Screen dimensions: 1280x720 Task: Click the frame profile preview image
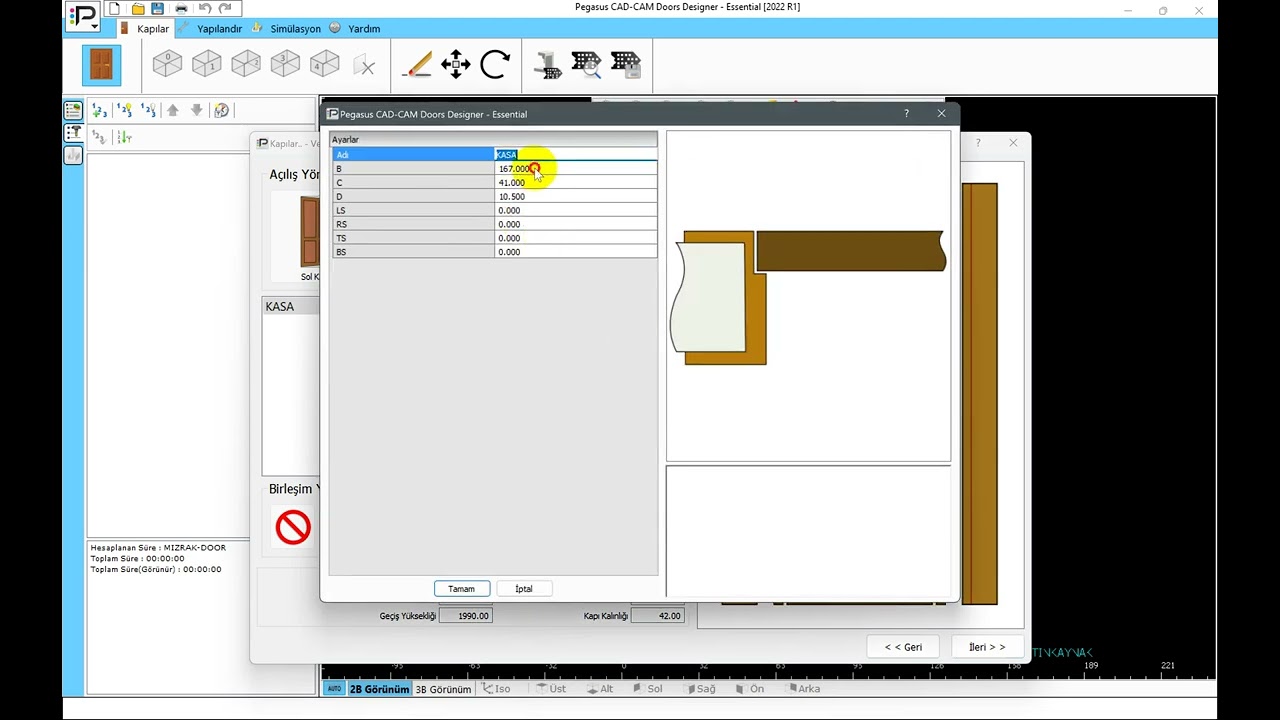point(808,296)
